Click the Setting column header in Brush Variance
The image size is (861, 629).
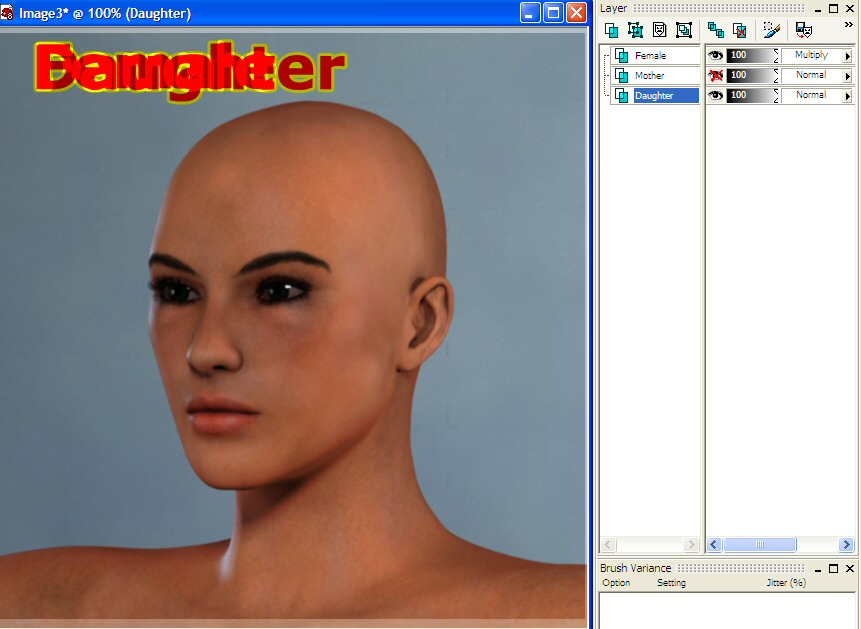[x=672, y=583]
